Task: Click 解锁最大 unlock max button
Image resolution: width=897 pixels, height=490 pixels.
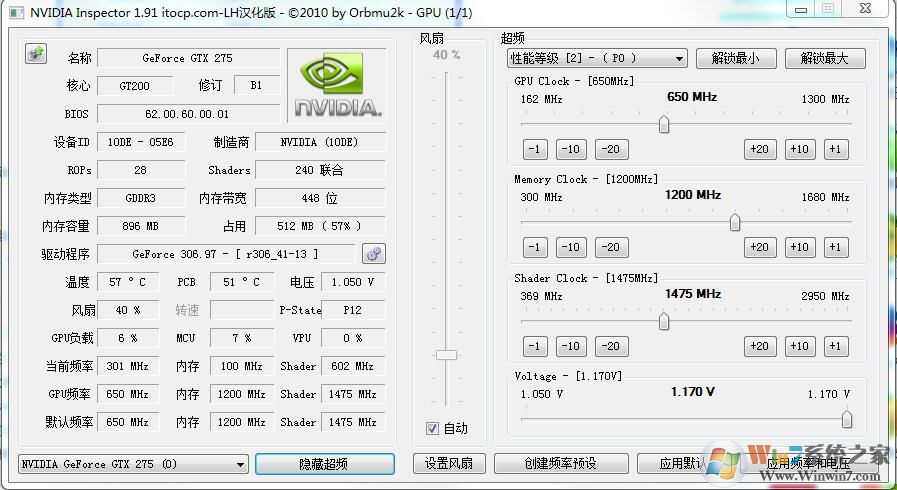Action: [824, 58]
